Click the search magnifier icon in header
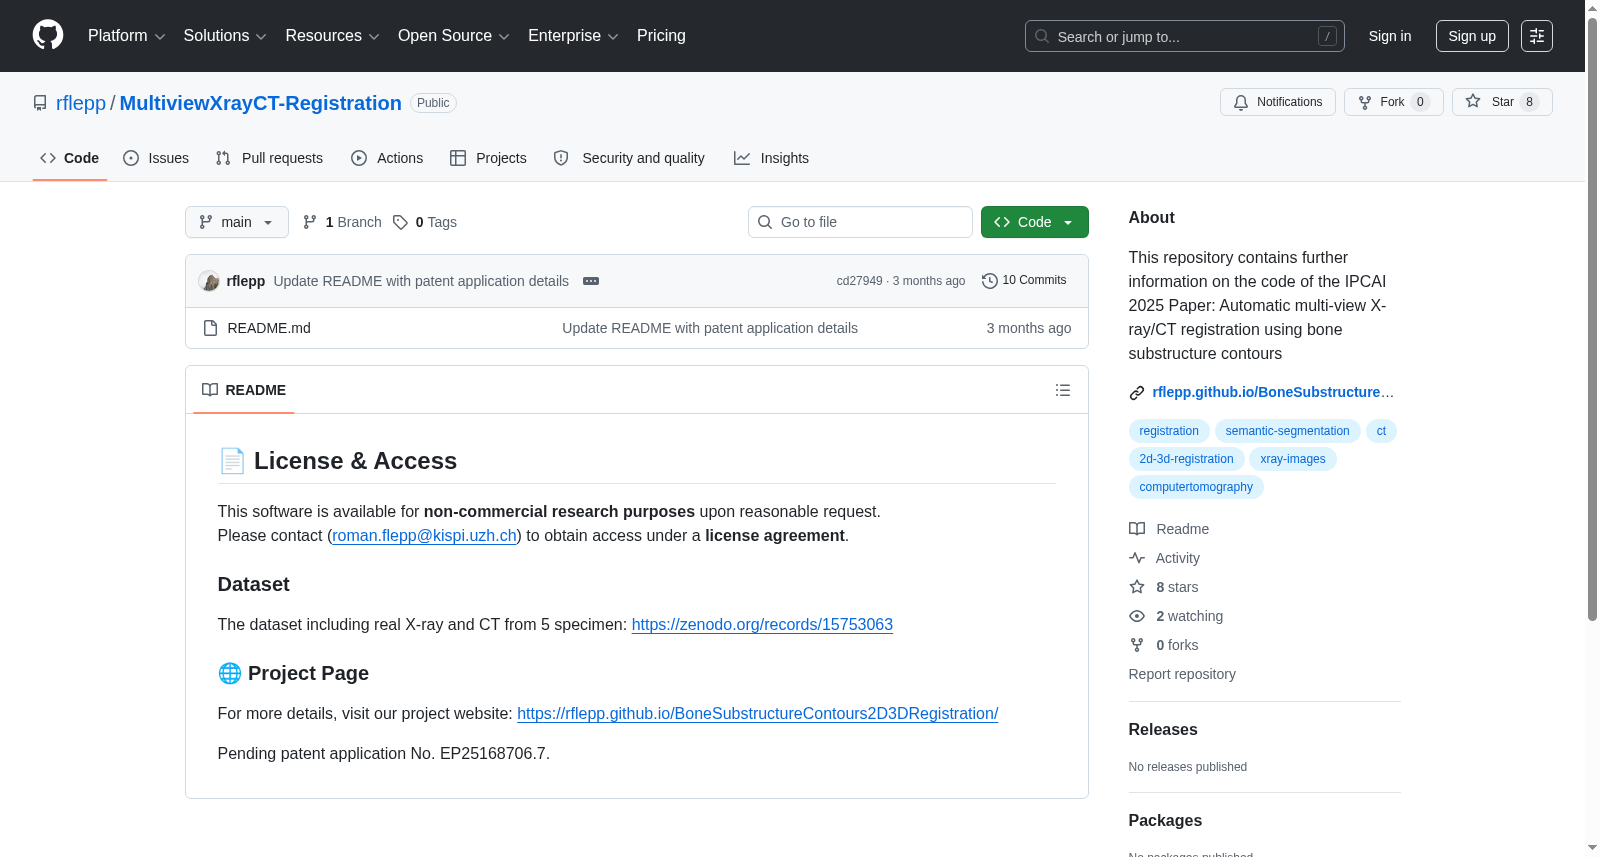 1042,36
